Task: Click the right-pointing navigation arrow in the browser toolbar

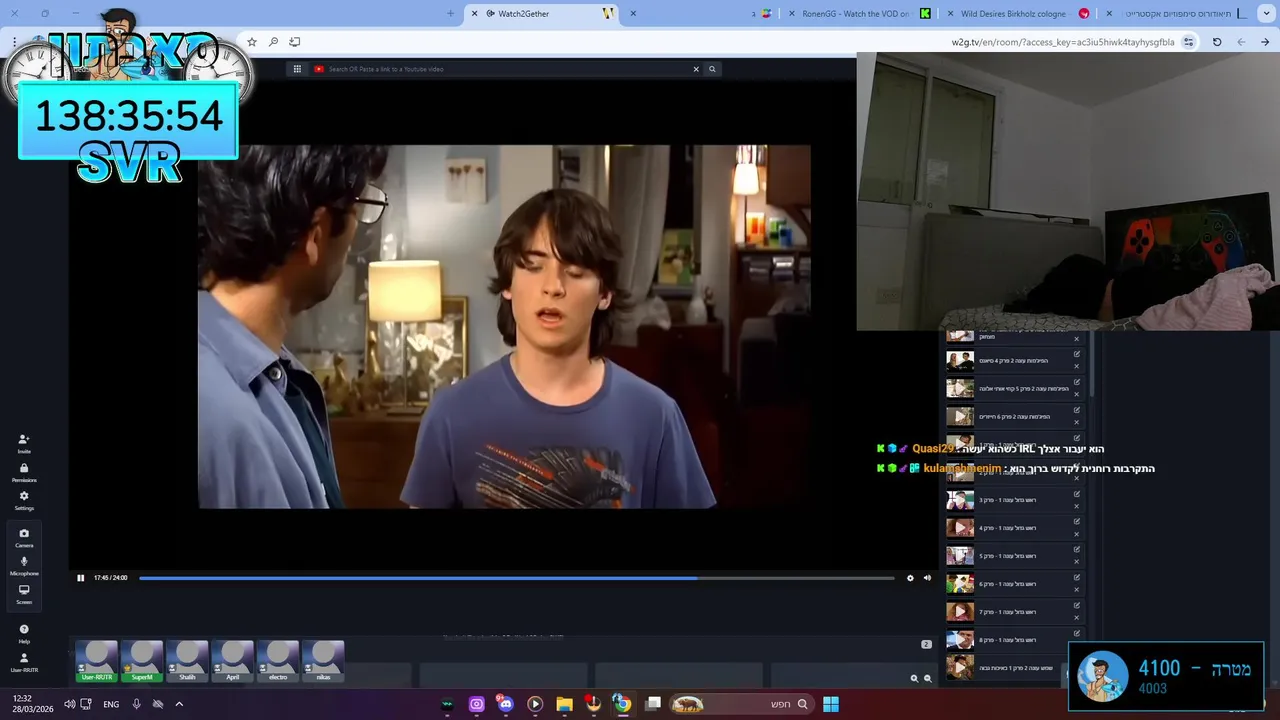Action: pos(1265,42)
